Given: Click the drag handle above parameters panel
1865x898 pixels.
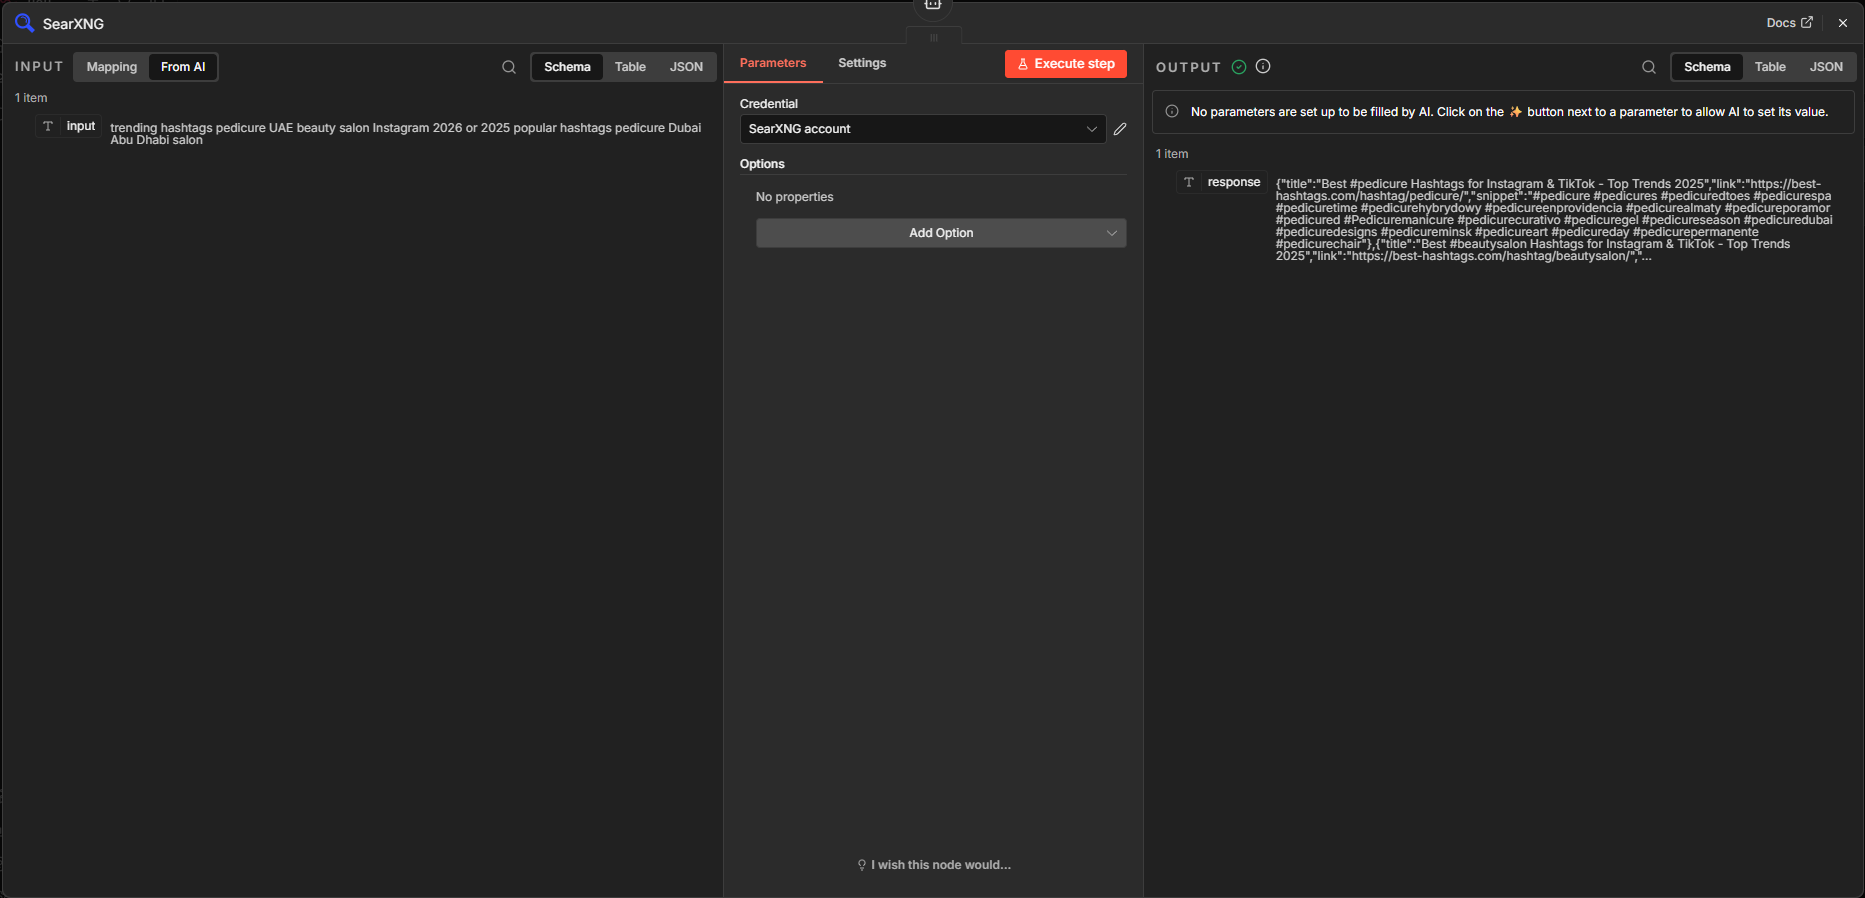Looking at the screenshot, I should pyautogui.click(x=934, y=38).
